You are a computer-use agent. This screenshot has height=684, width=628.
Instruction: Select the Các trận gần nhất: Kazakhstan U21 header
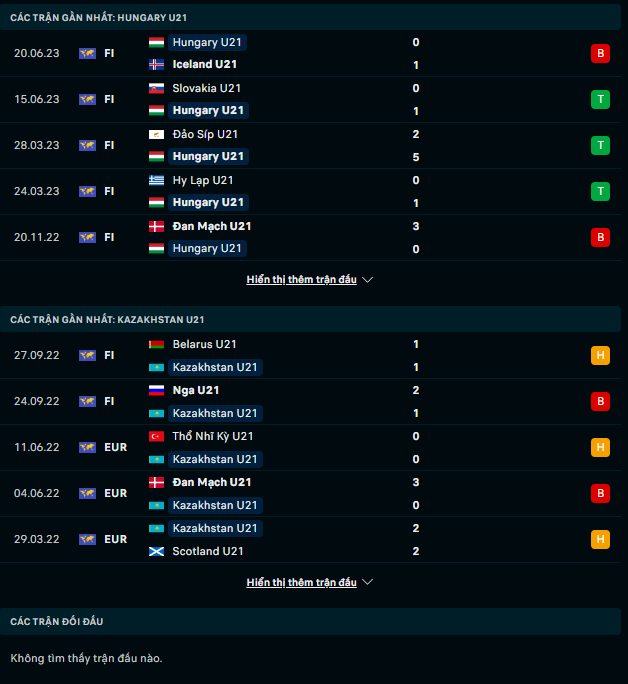pyautogui.click(x=107, y=319)
